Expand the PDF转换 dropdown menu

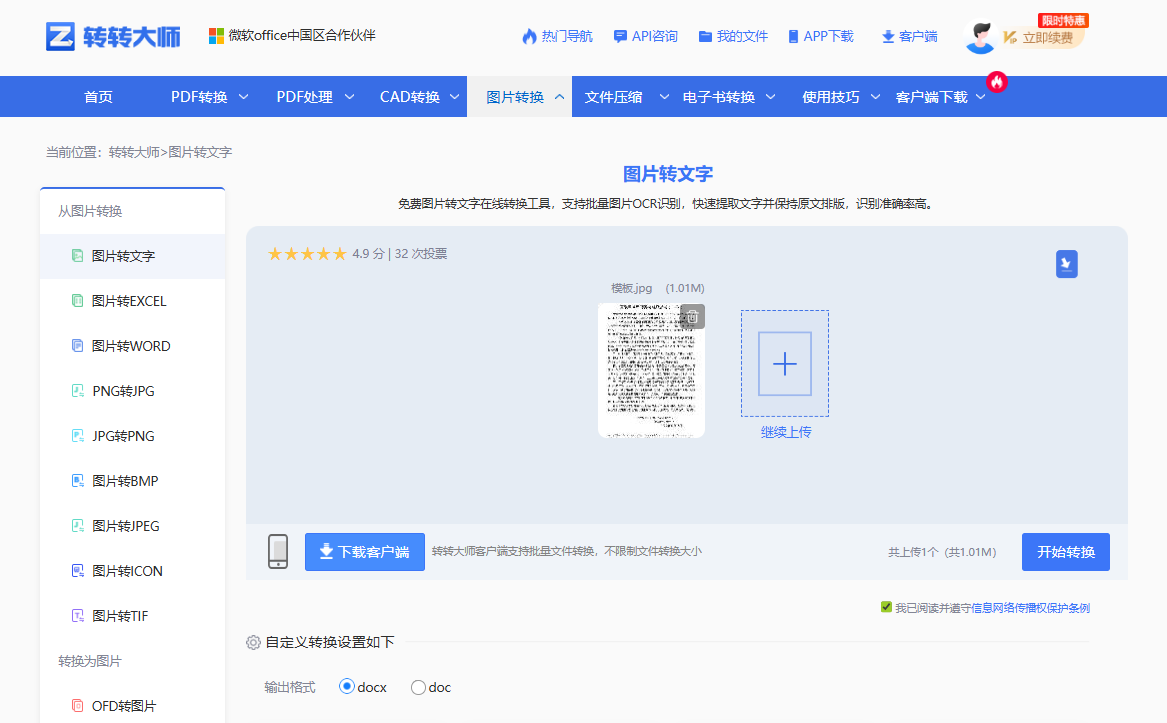point(199,96)
